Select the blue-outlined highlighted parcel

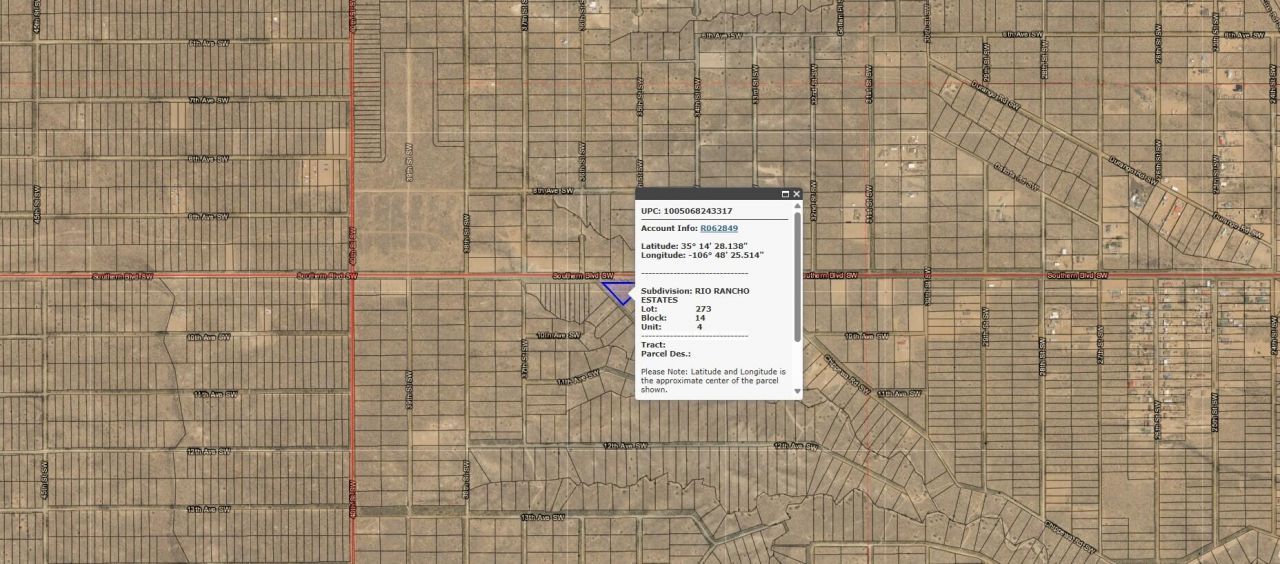pos(618,291)
